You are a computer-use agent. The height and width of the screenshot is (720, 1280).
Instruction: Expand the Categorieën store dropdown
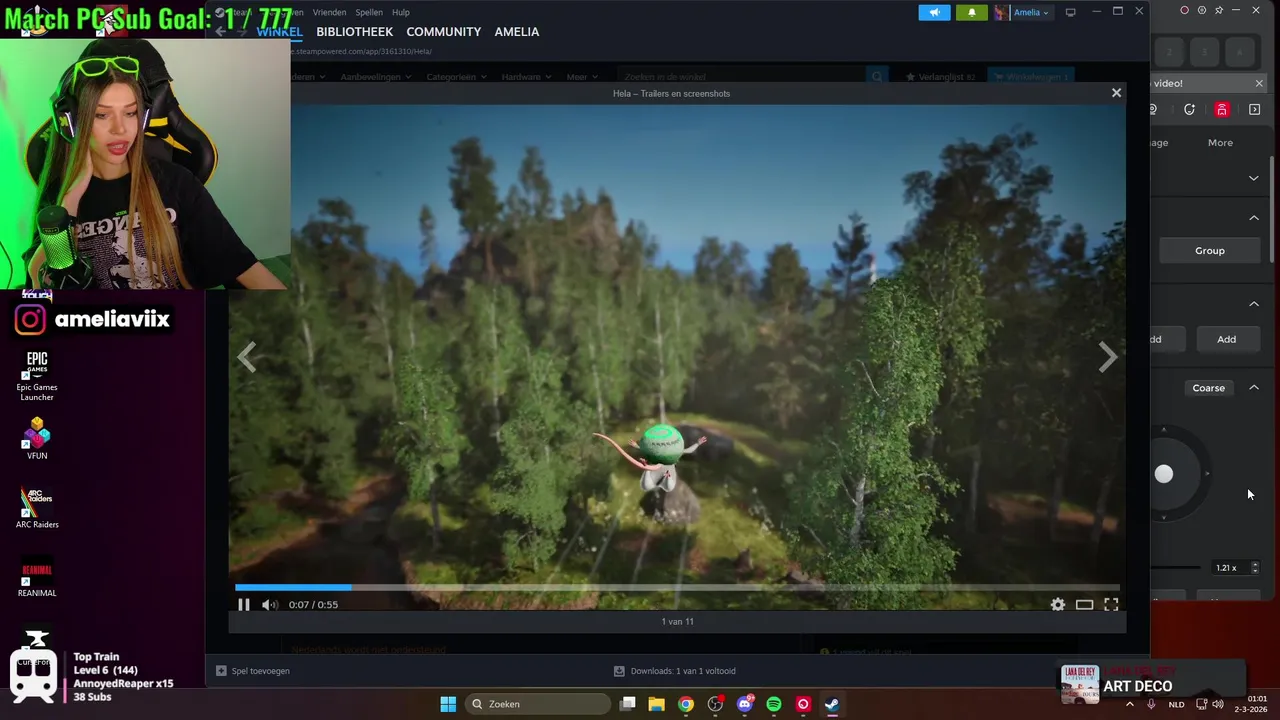pos(456,77)
